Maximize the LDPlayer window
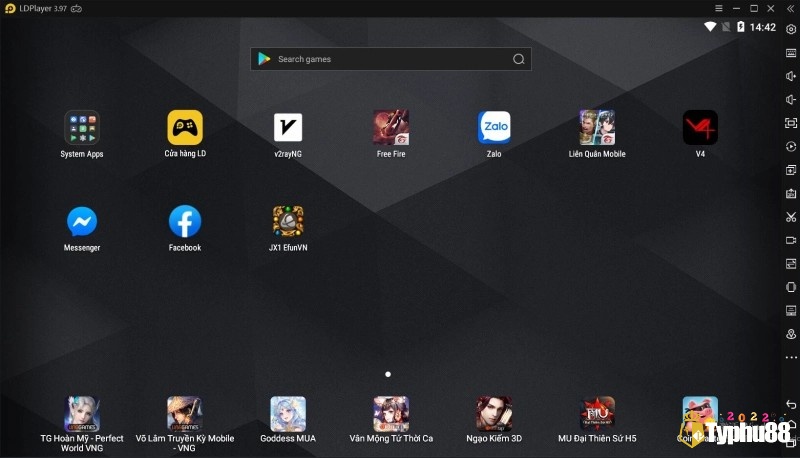800x458 pixels. tap(754, 8)
